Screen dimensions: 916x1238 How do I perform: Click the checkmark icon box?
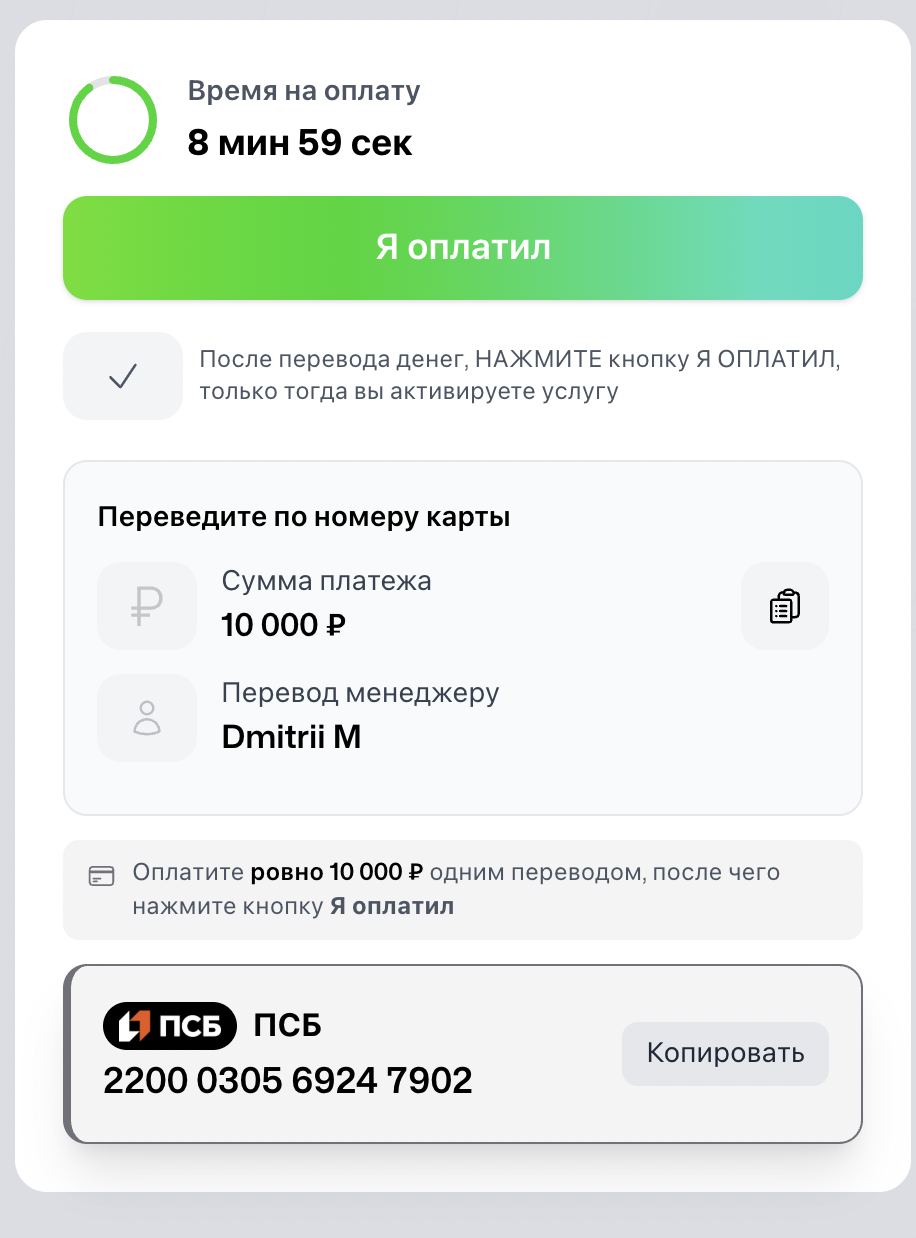[x=122, y=376]
